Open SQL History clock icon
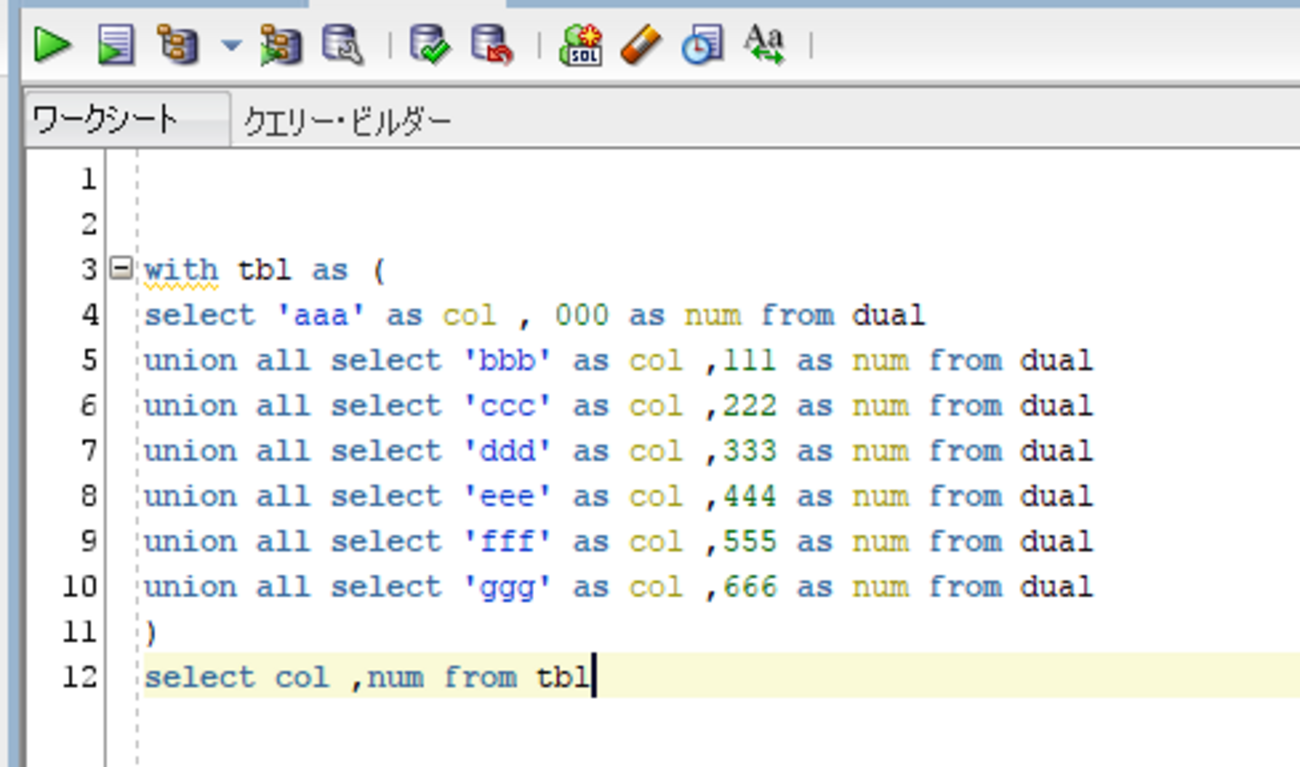Image resolution: width=1300 pixels, height=767 pixels. 702,45
